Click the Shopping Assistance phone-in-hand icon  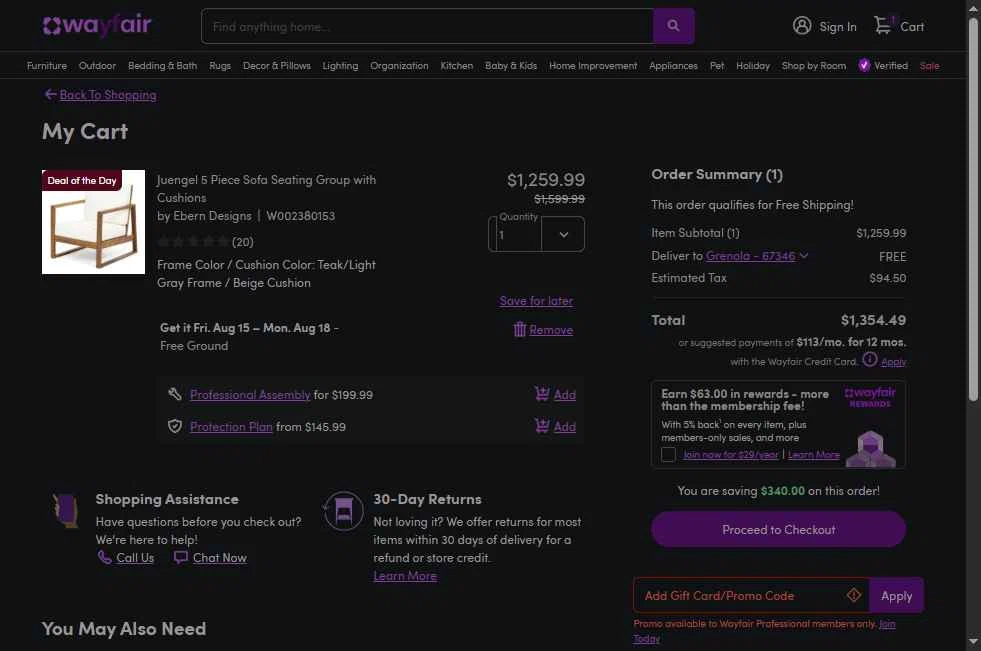click(66, 510)
